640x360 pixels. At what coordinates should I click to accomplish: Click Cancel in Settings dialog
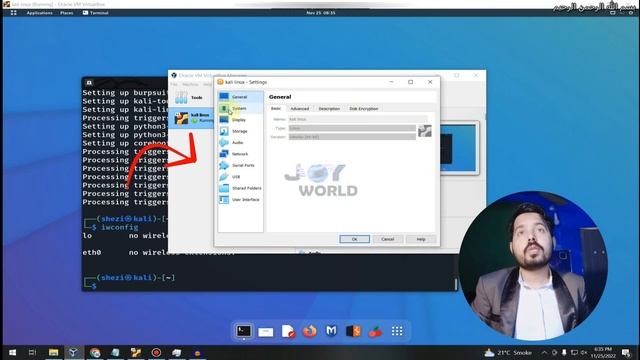(388, 239)
